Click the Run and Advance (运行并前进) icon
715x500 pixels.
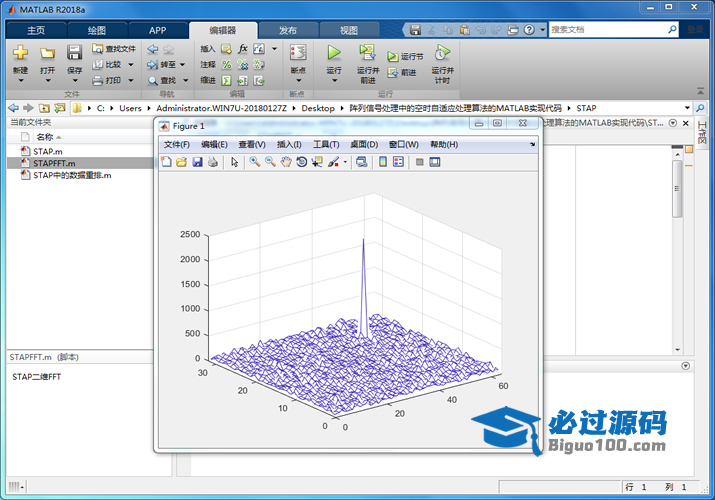[x=368, y=52]
